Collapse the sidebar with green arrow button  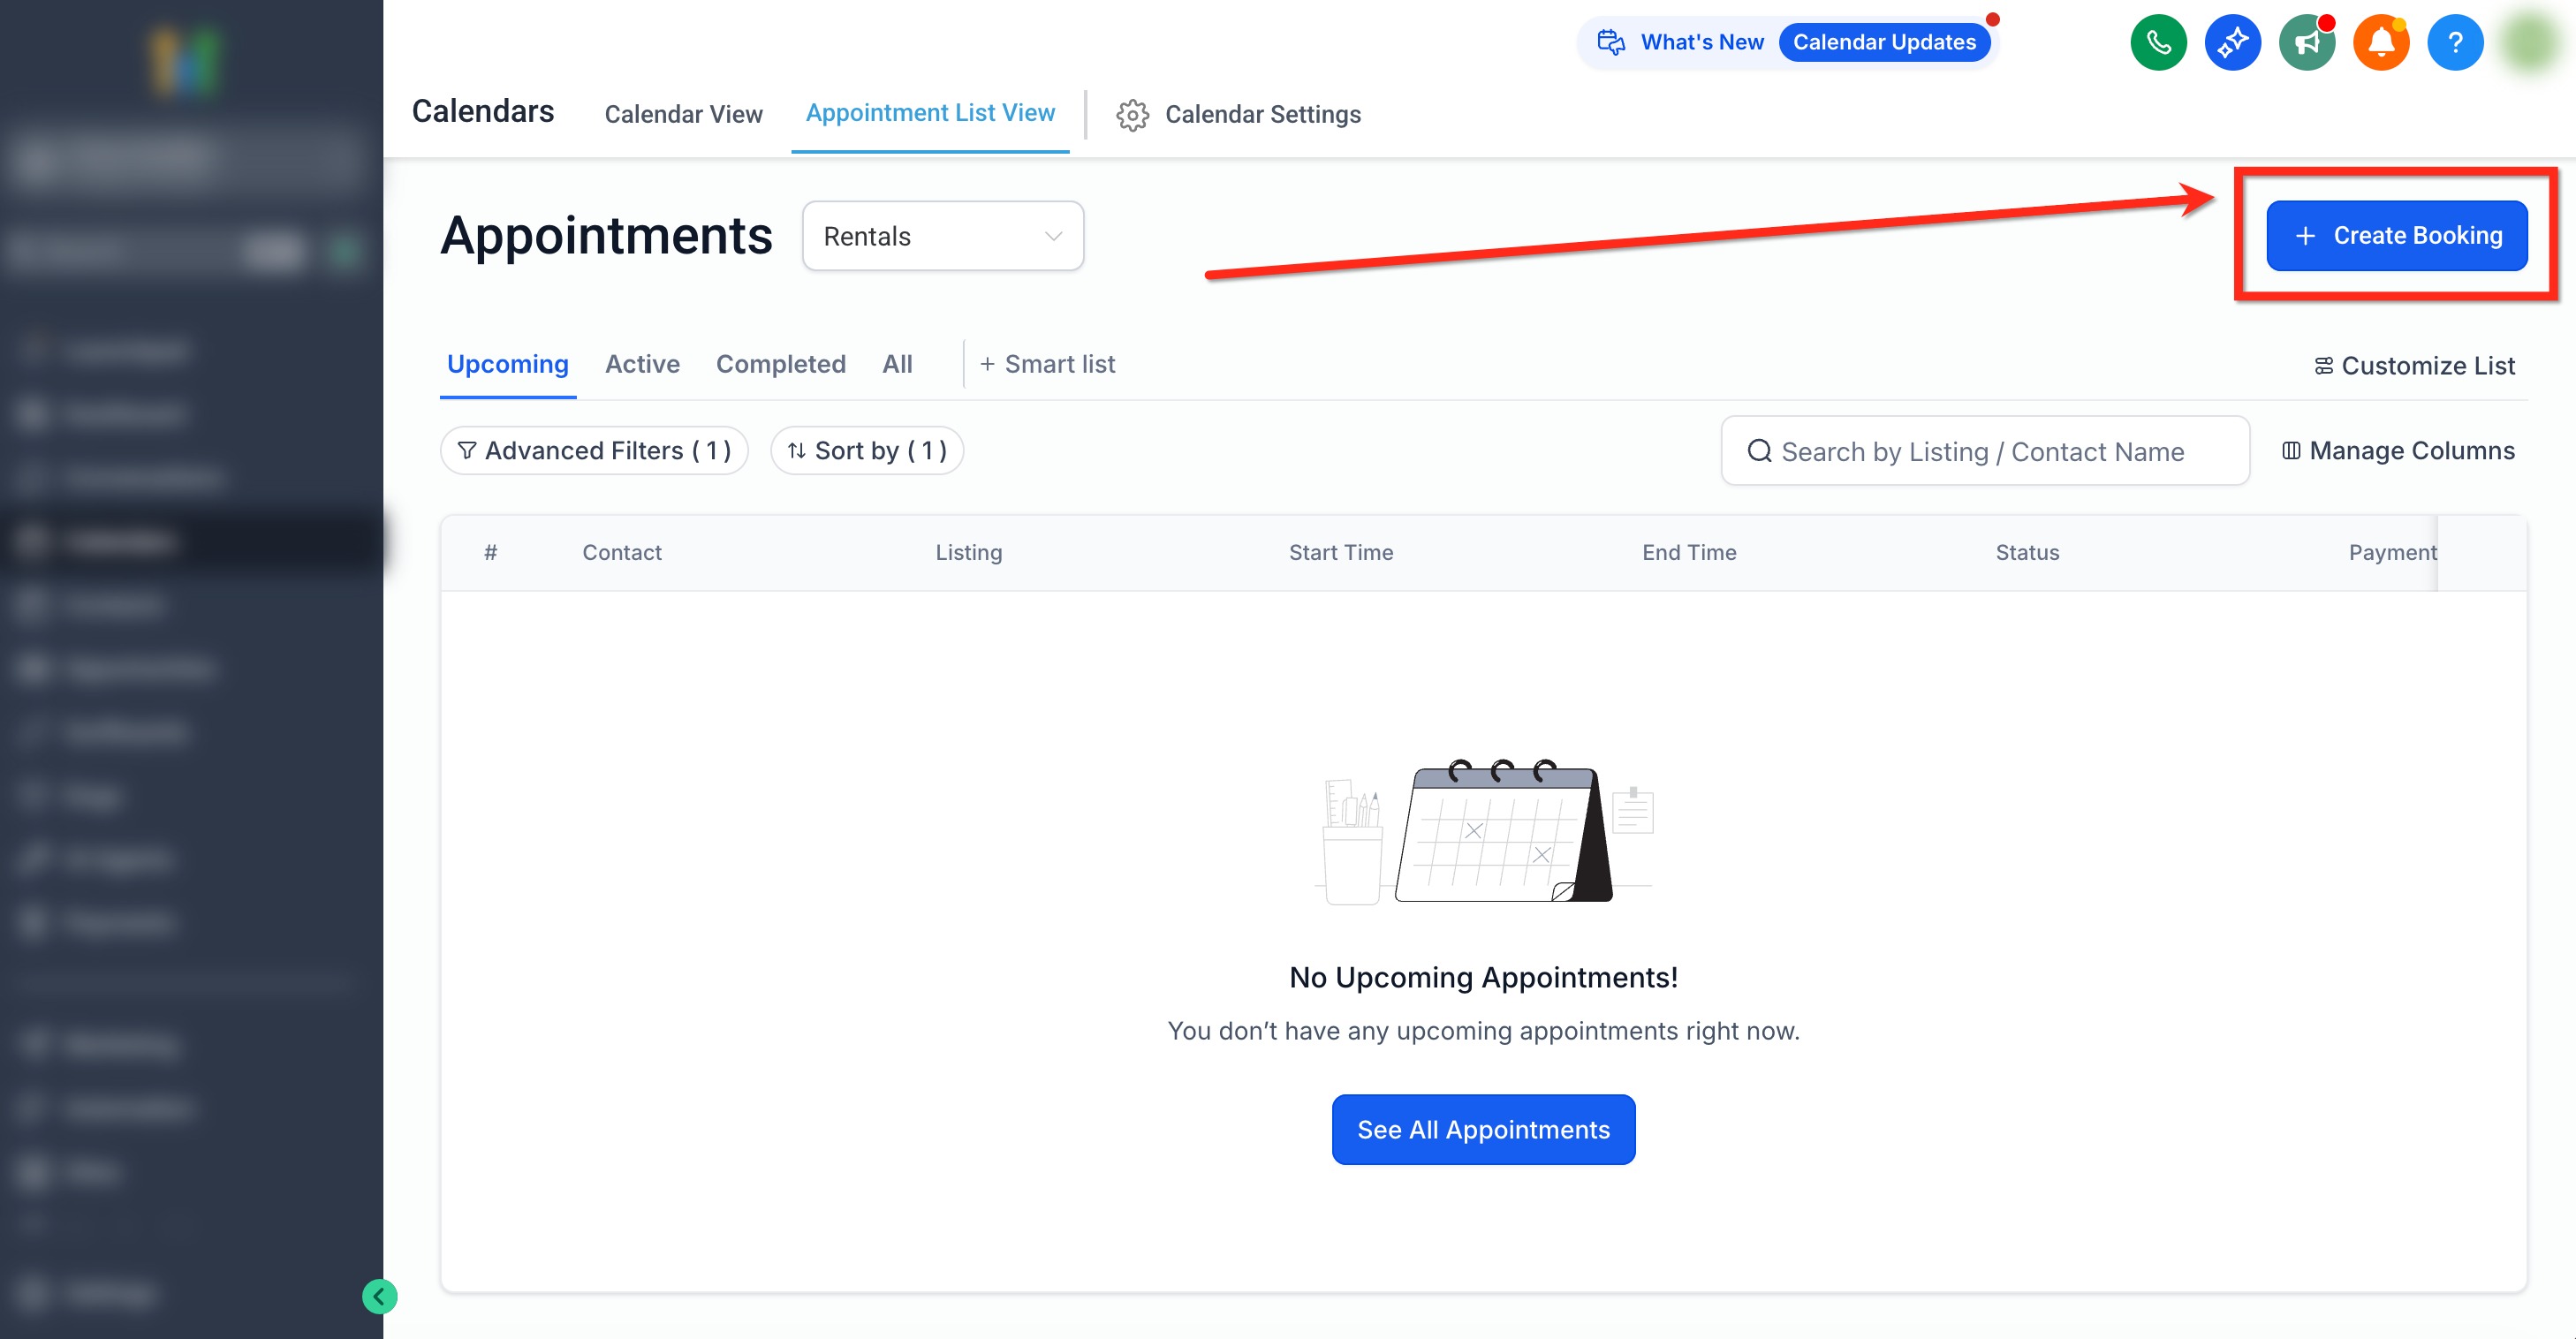[379, 1297]
